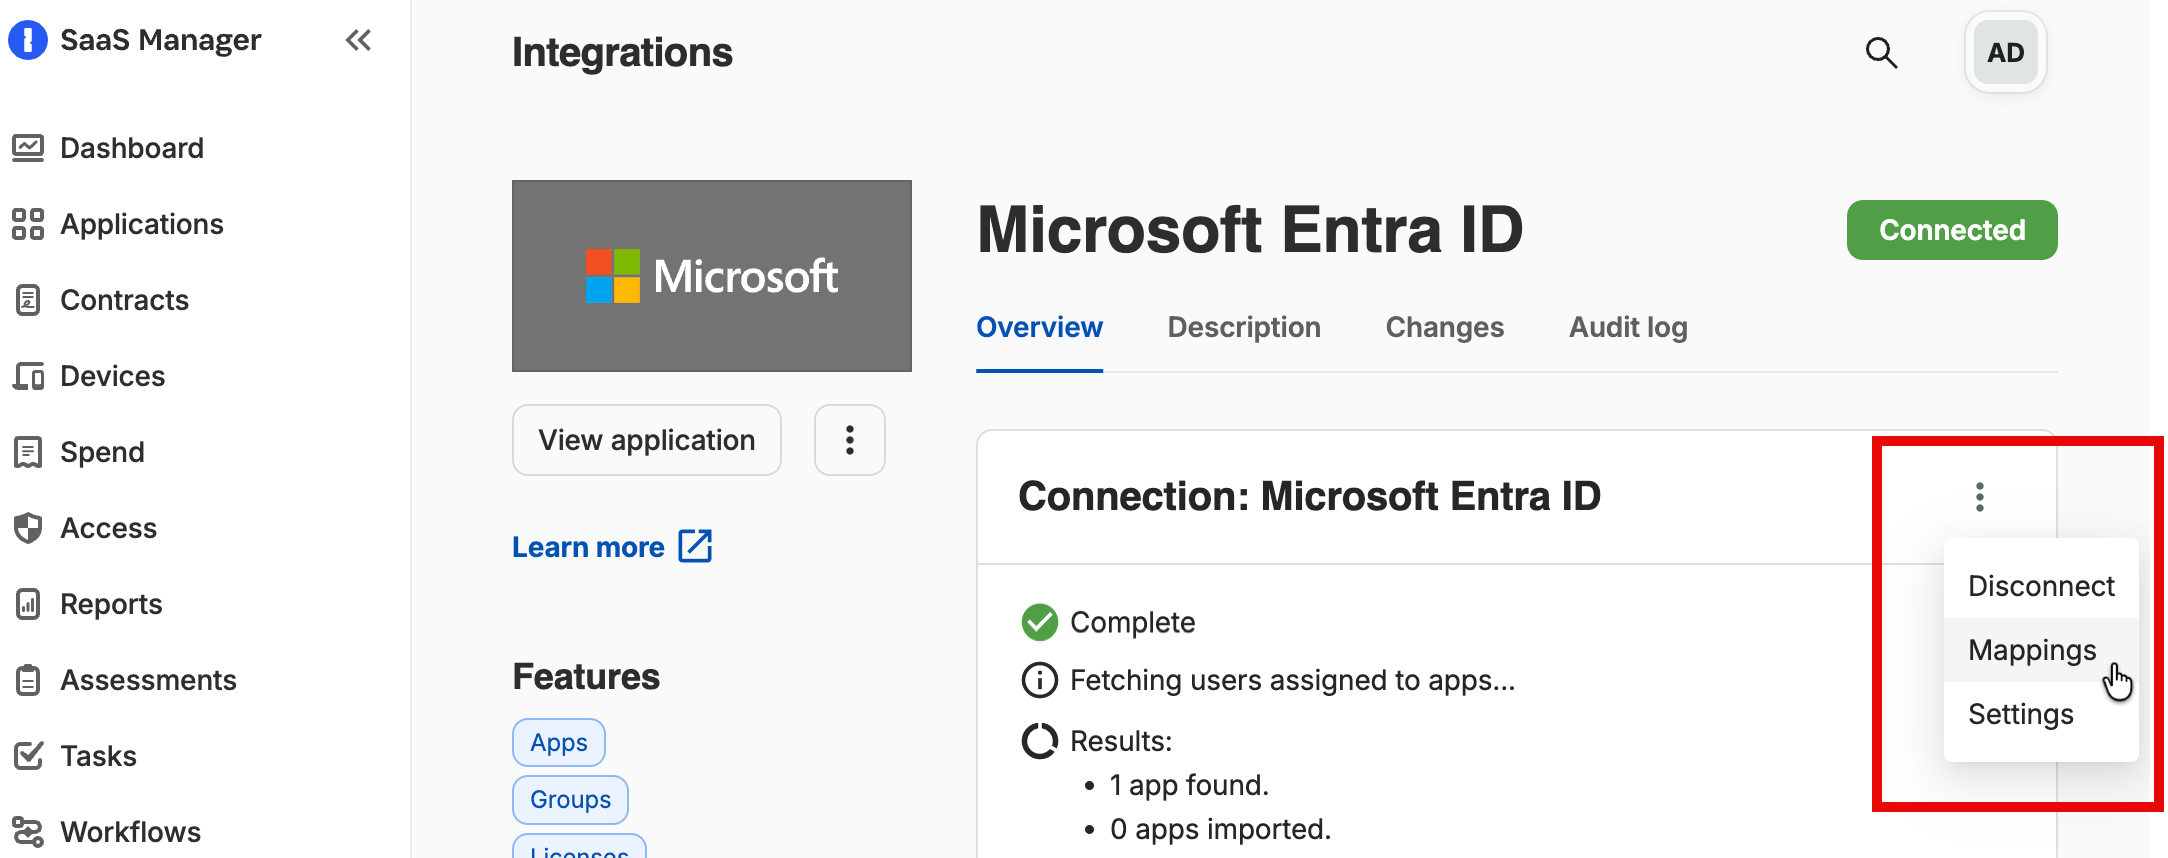
Task: Collapse the sidebar with double-chevron icon
Action: (358, 40)
